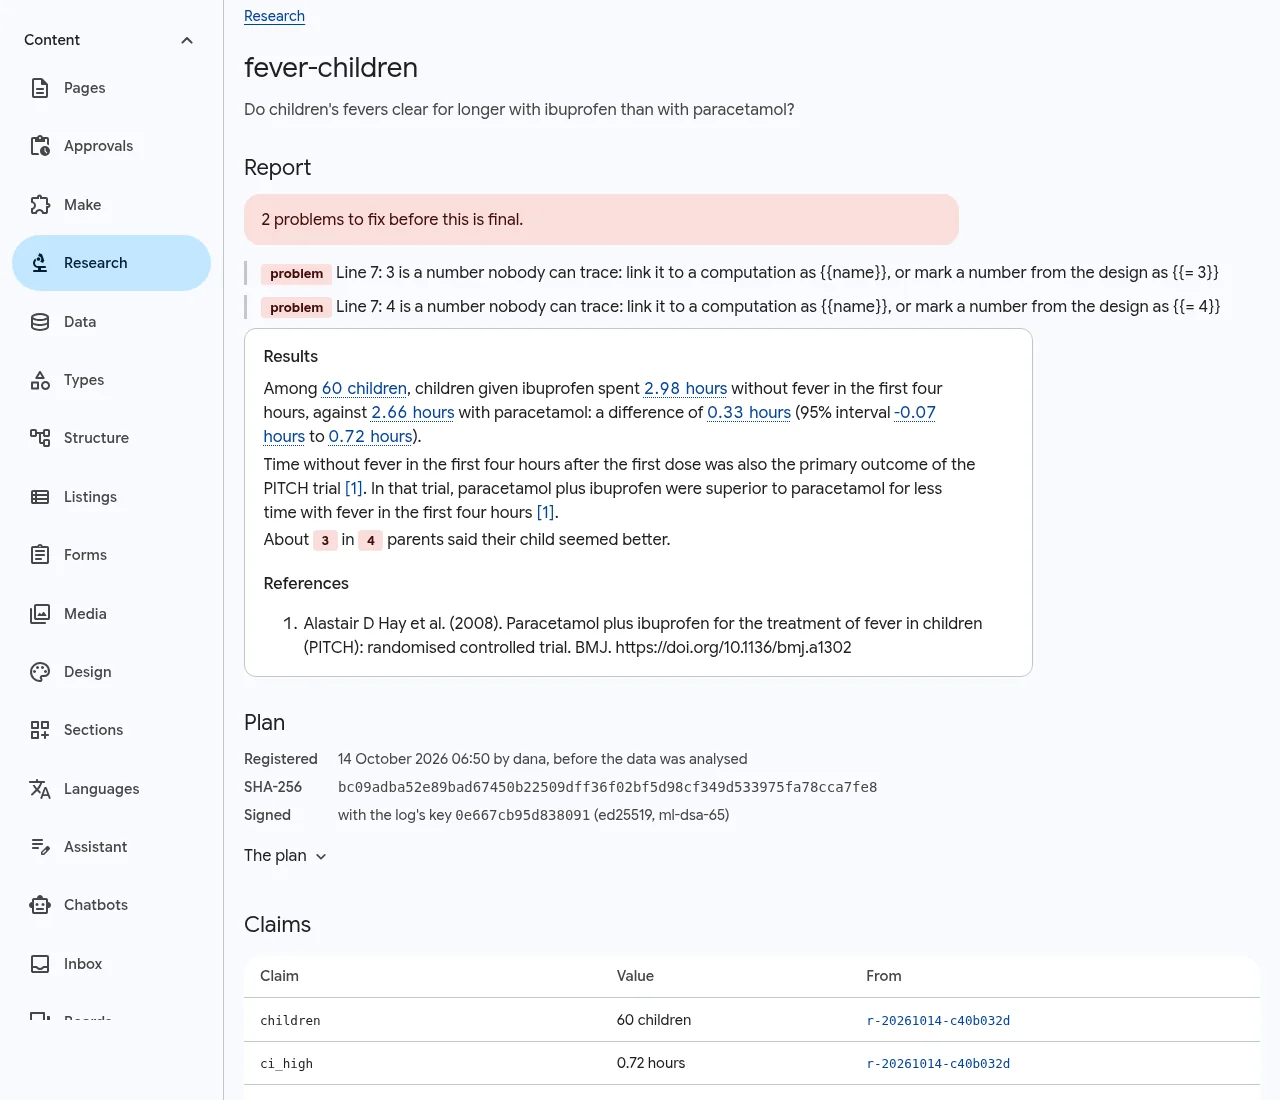Image resolution: width=1280 pixels, height=1100 pixels.
Task: Click the Approvals clipboard icon
Action: [40, 146]
